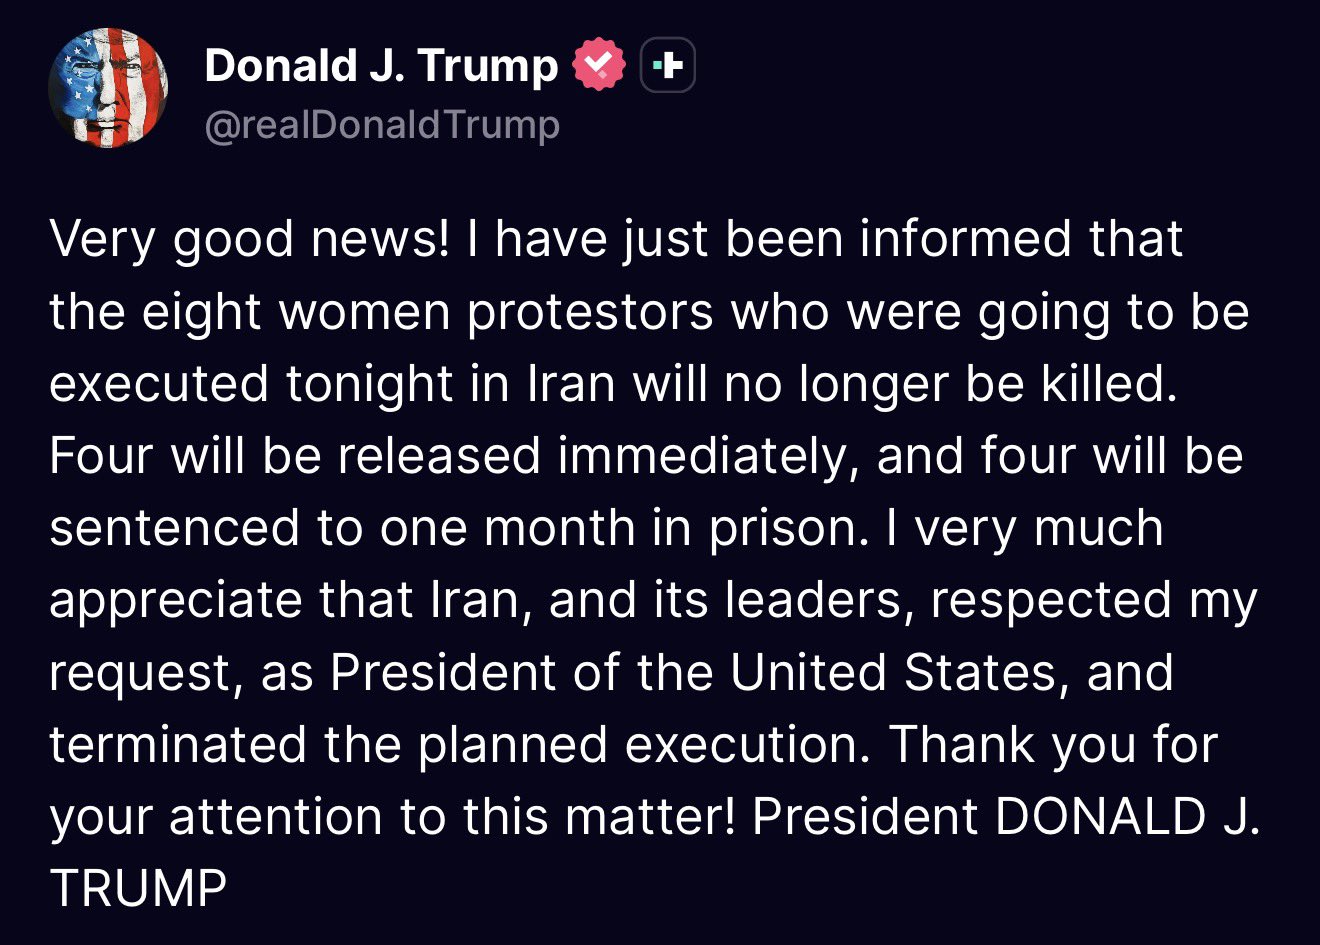Click the "Donald J. Trump" display name

(380, 66)
